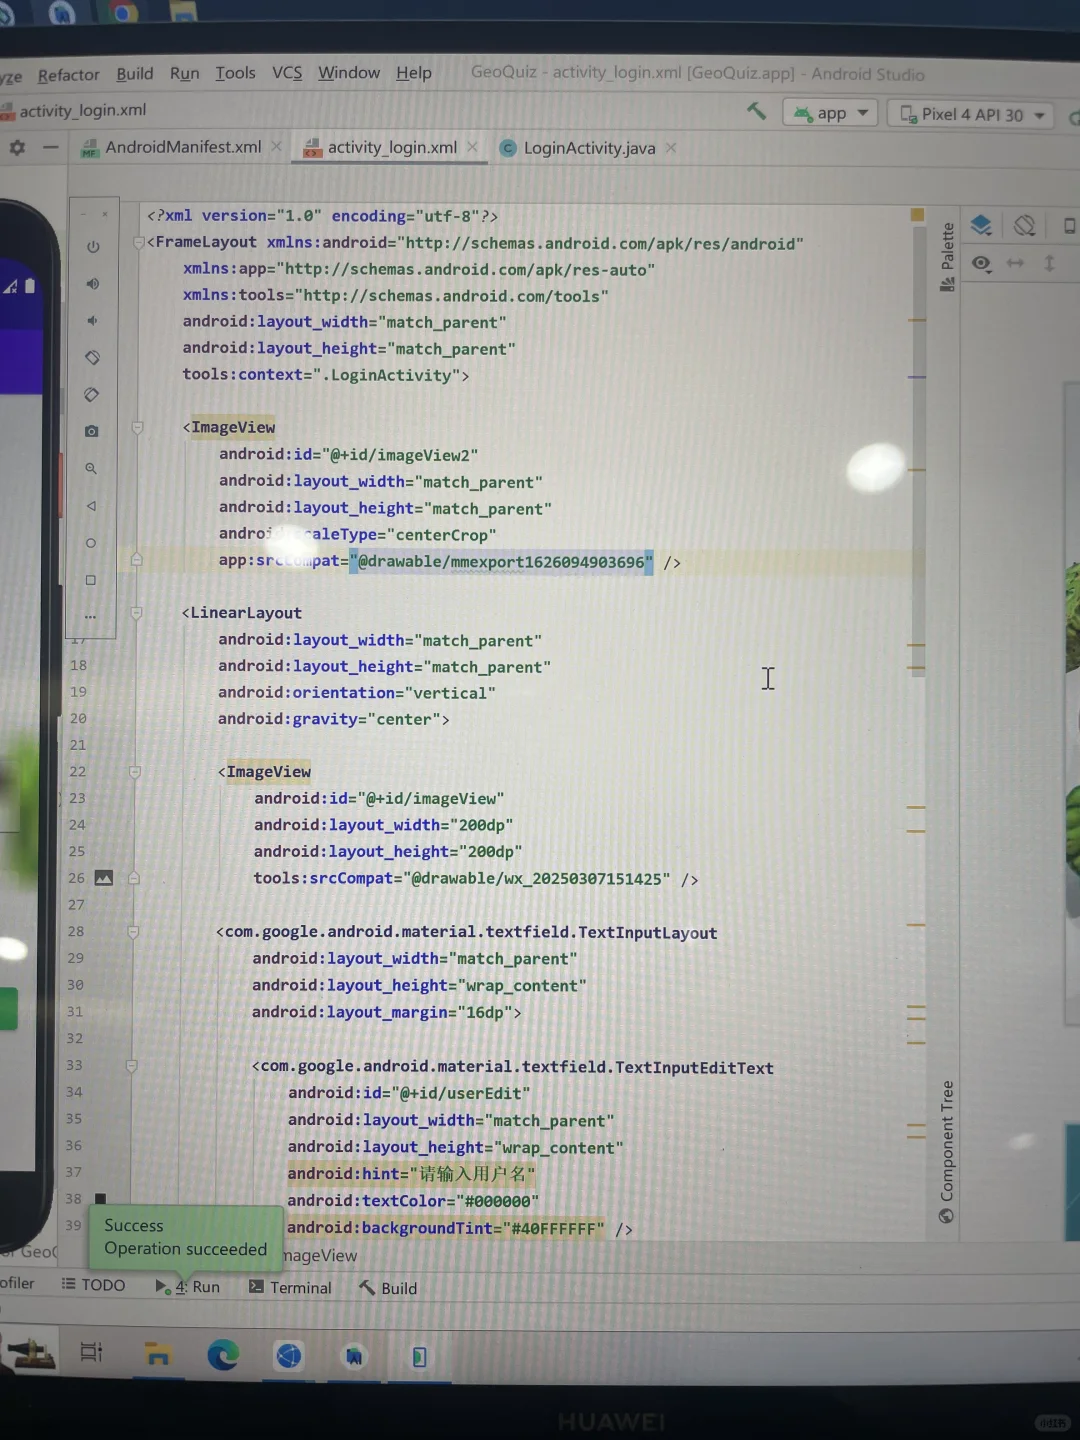The height and width of the screenshot is (1440, 1080).
Task: Click the emulator Home circle button
Action: coord(91,543)
